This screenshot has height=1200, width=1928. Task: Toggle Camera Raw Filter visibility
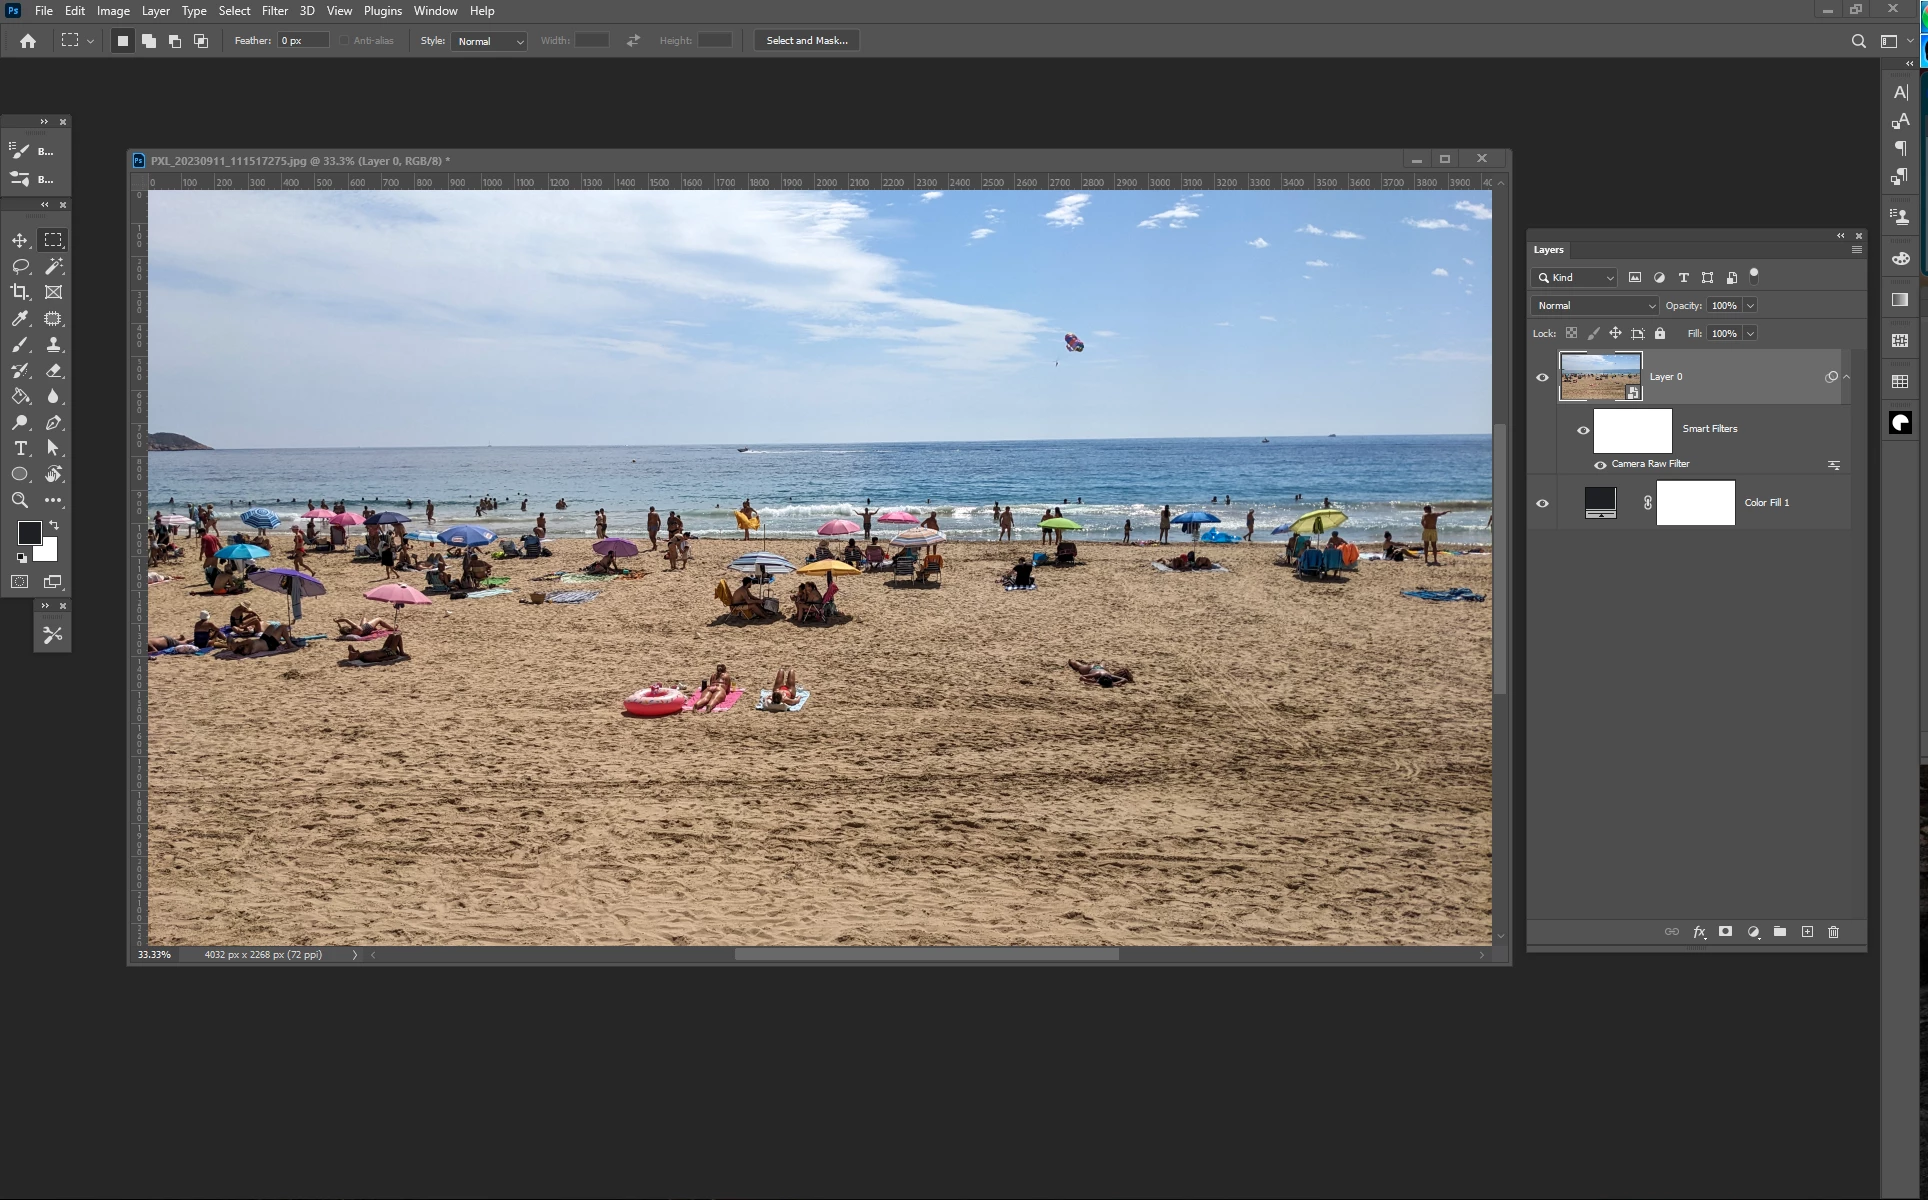pos(1600,464)
